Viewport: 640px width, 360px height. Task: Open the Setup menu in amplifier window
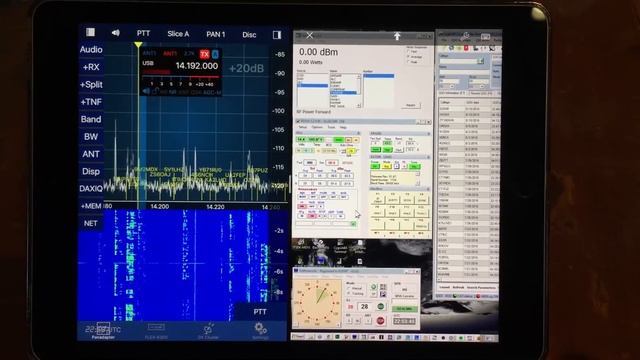303,127
